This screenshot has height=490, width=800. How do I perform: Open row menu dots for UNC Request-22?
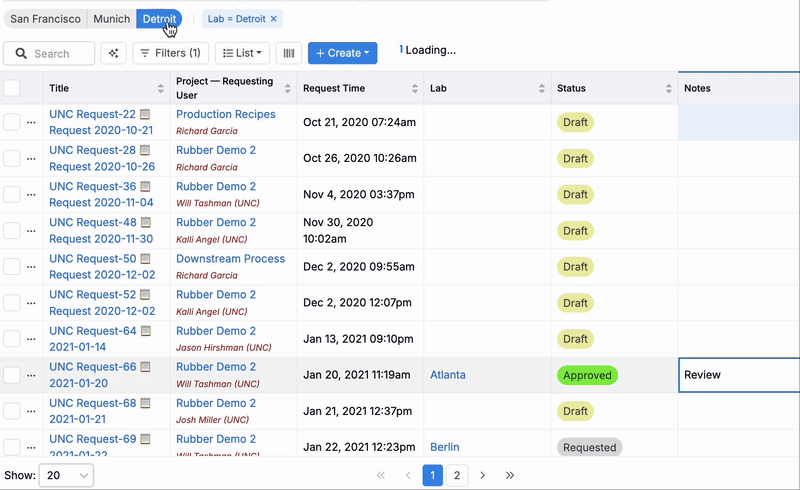31,123
